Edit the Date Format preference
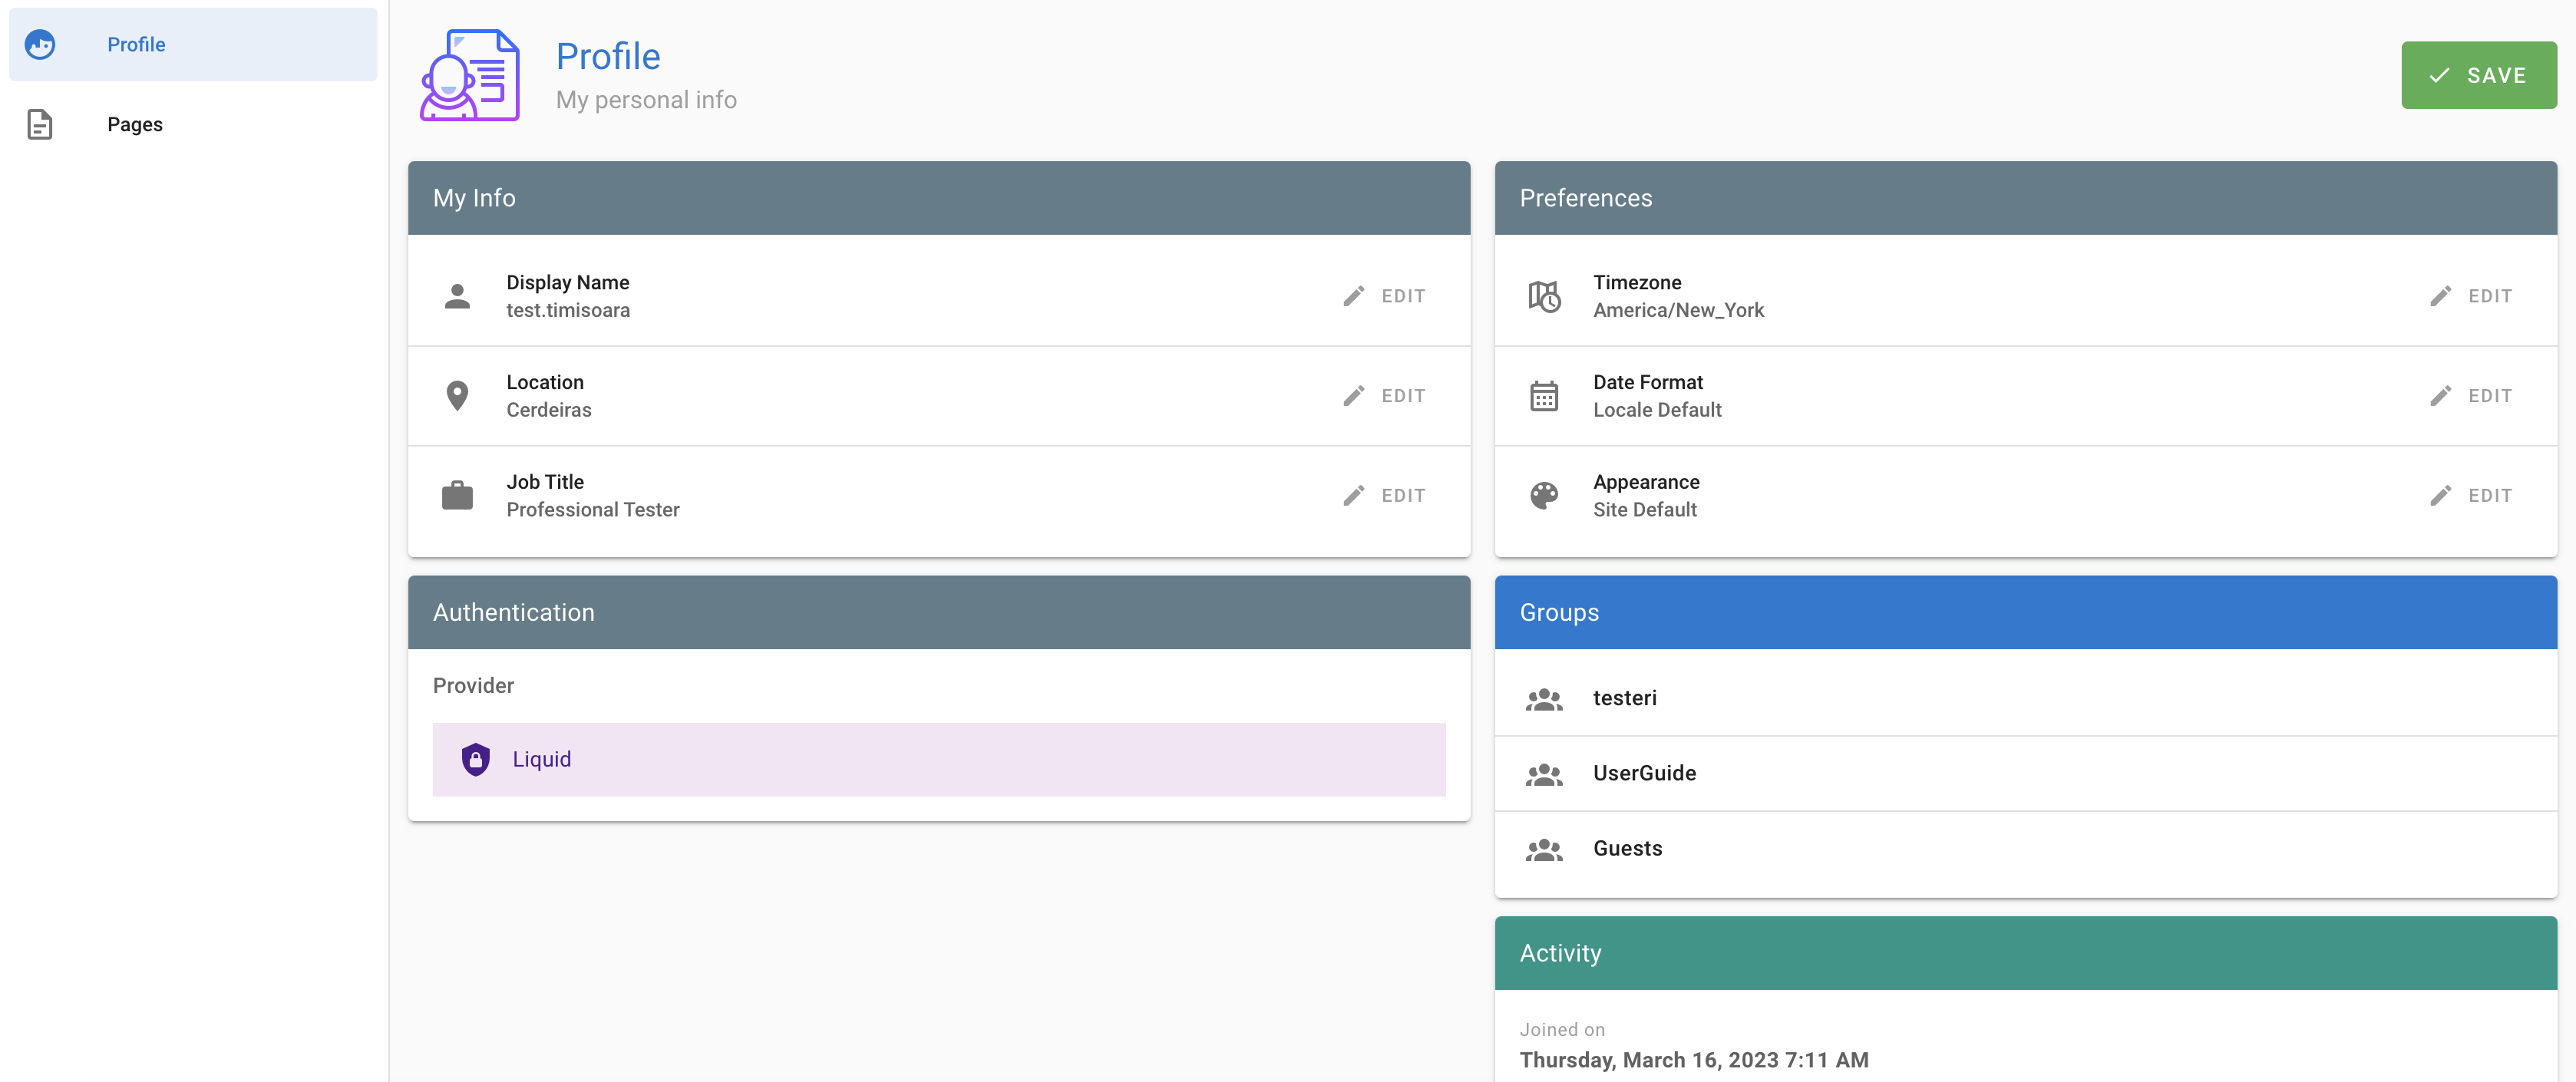 click(2471, 396)
